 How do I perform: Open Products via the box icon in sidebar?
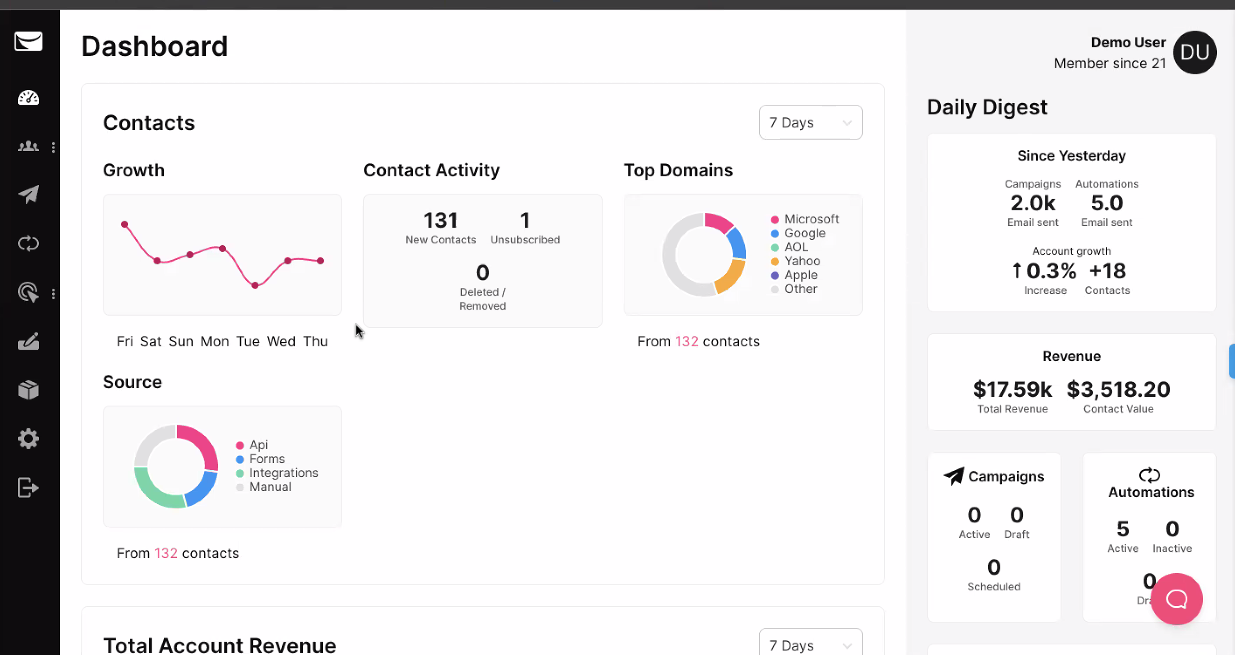pos(28,390)
